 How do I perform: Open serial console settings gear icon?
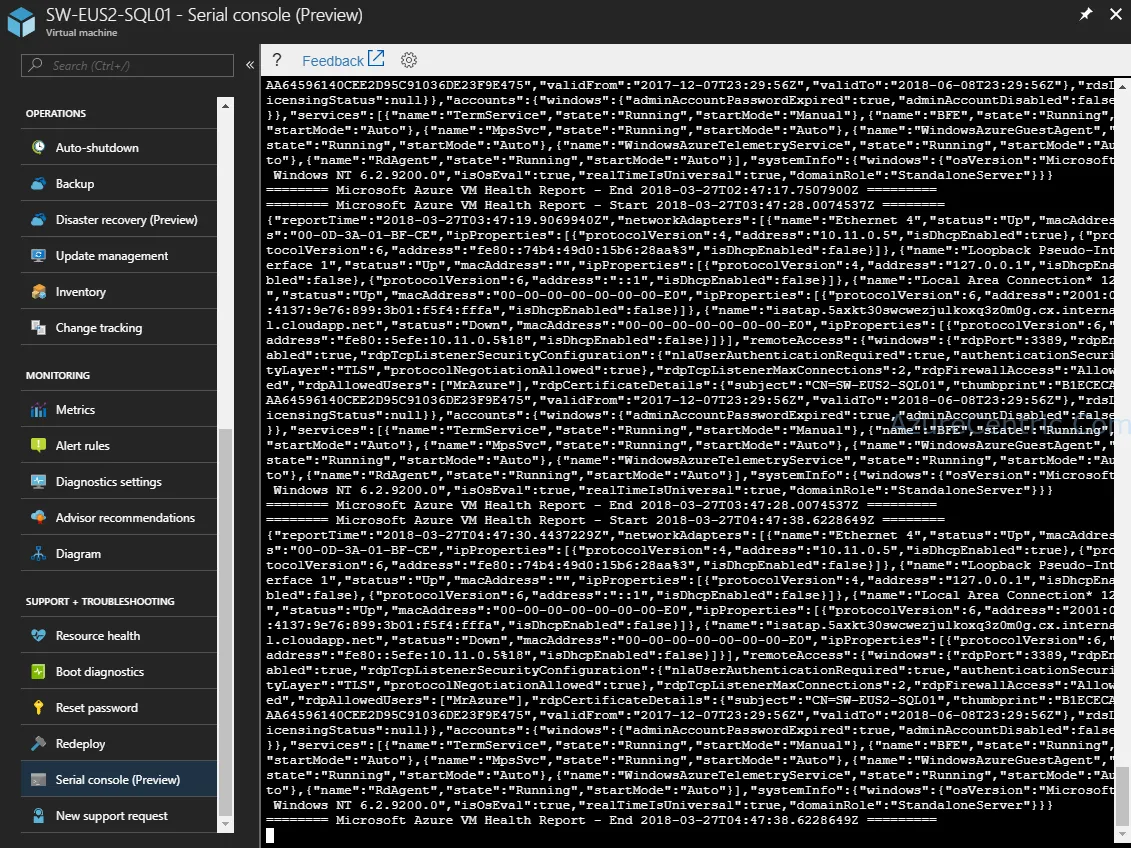[409, 60]
